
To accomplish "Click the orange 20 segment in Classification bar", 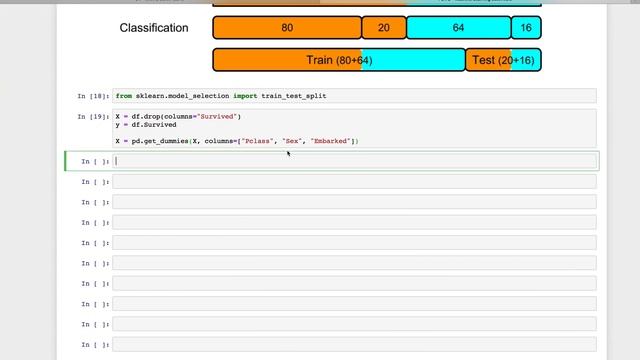I will point(384,28).
